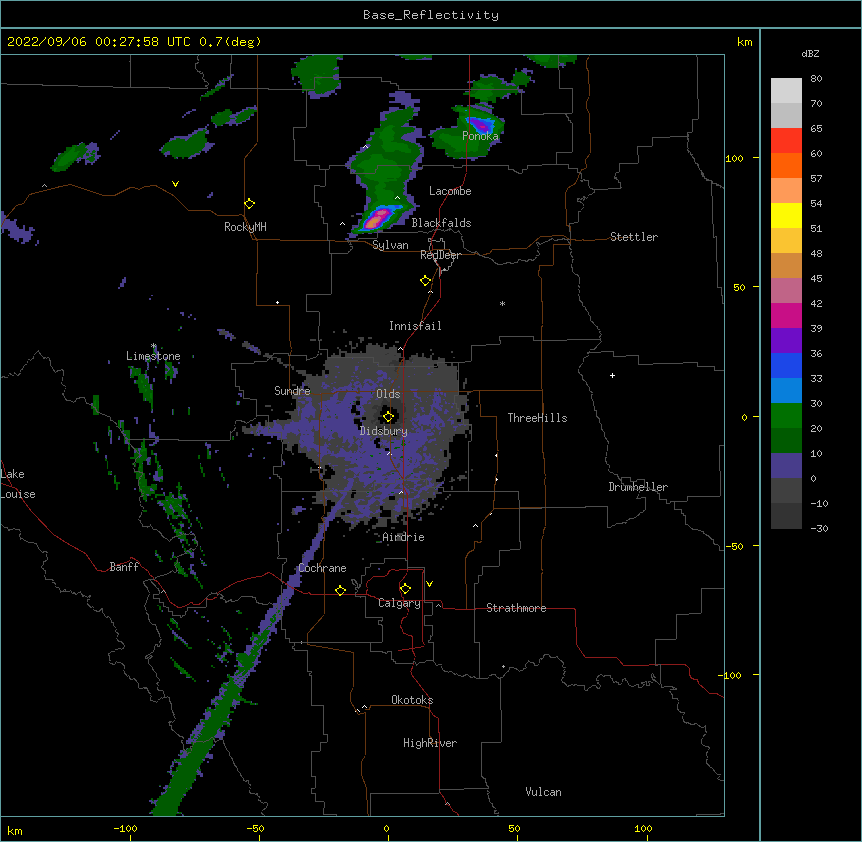
Task: Click the 80 dBZ white legend swatch
Action: click(786, 90)
